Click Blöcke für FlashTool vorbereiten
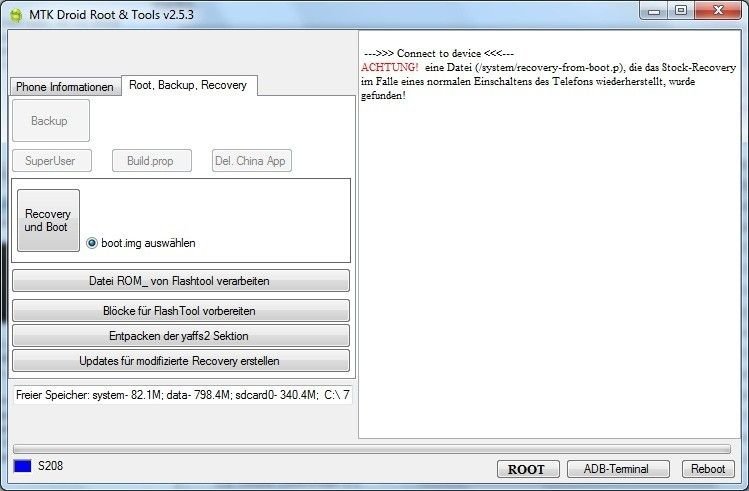 coord(181,311)
